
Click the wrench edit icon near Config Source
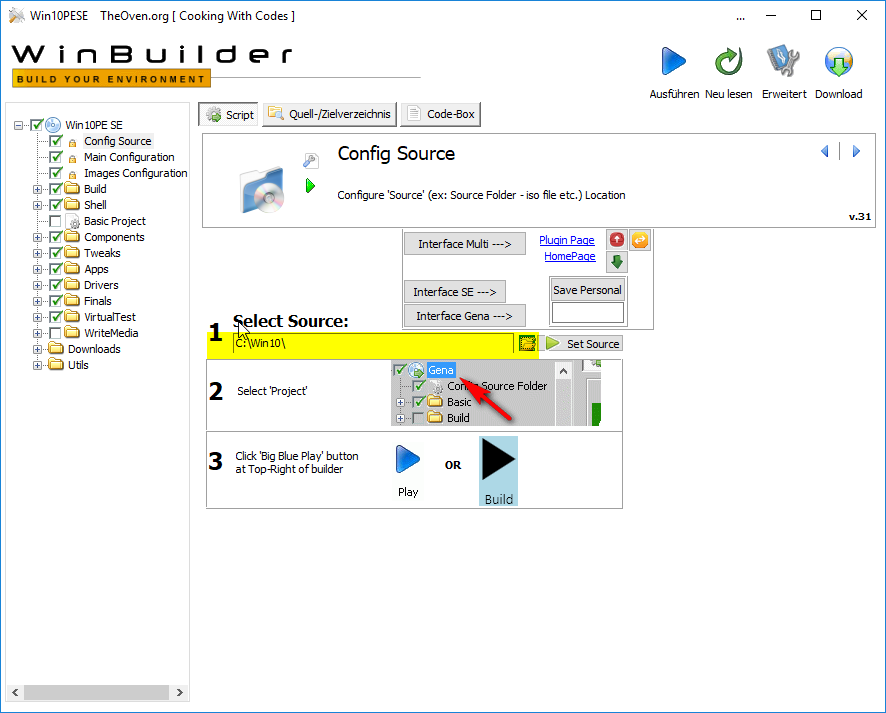point(310,161)
